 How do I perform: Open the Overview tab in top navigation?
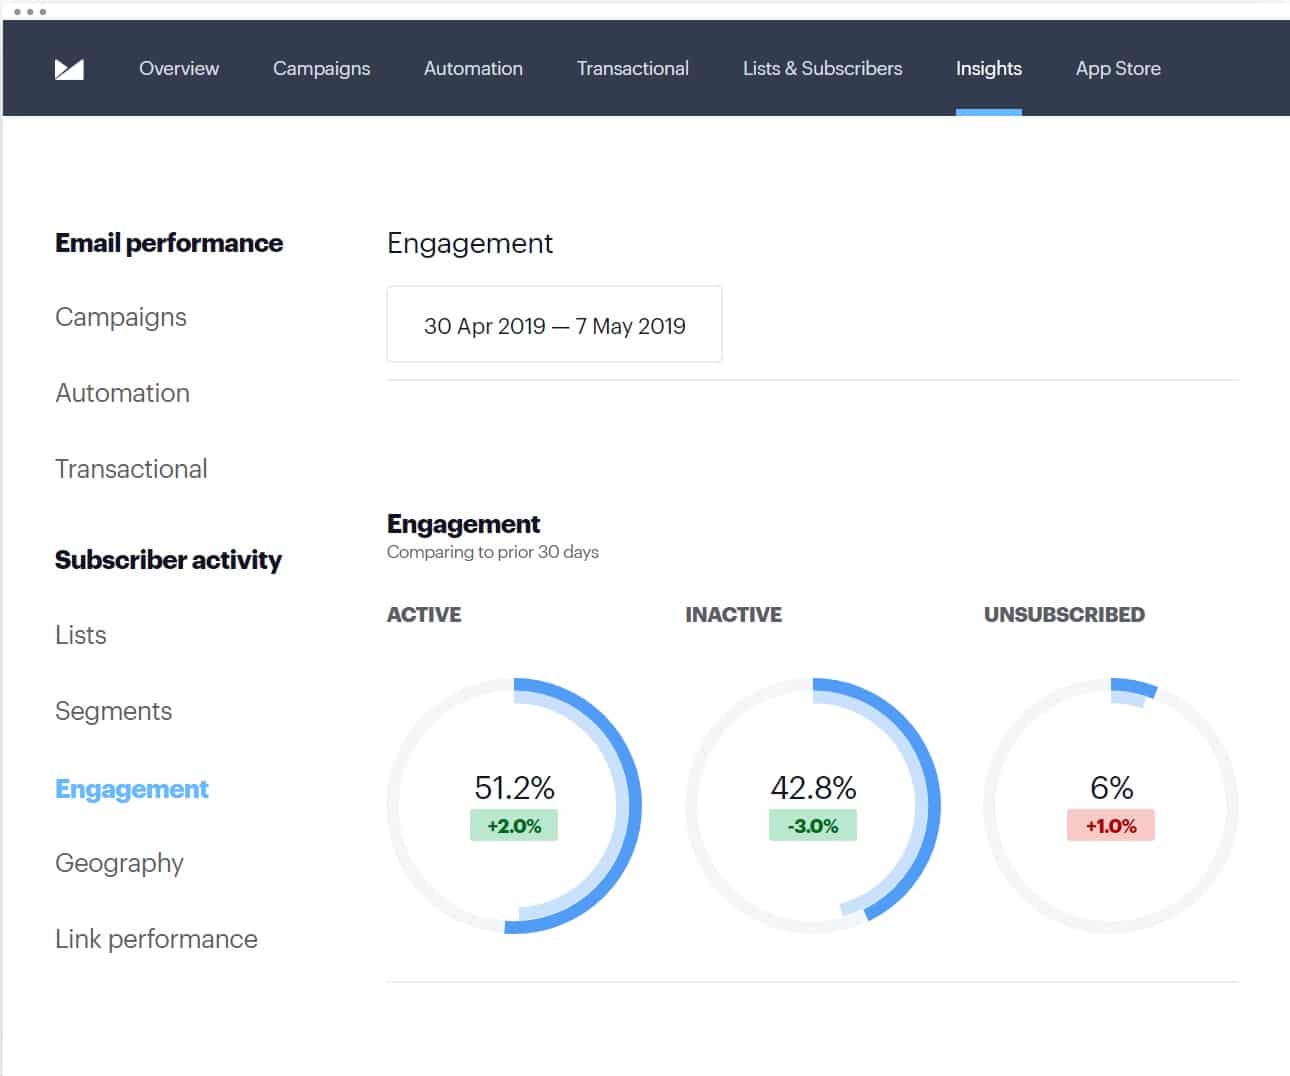click(x=179, y=69)
